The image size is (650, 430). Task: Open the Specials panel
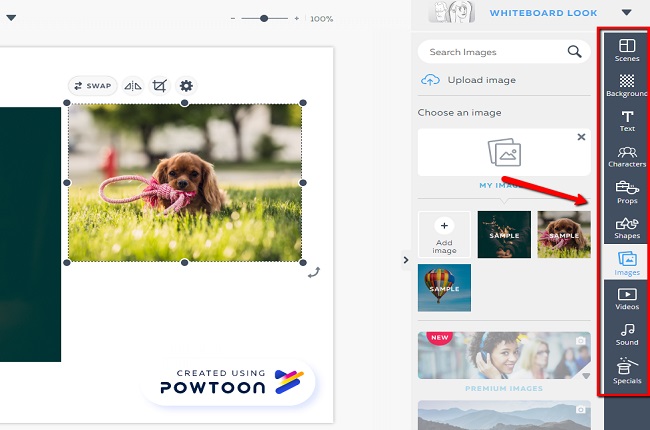[627, 370]
